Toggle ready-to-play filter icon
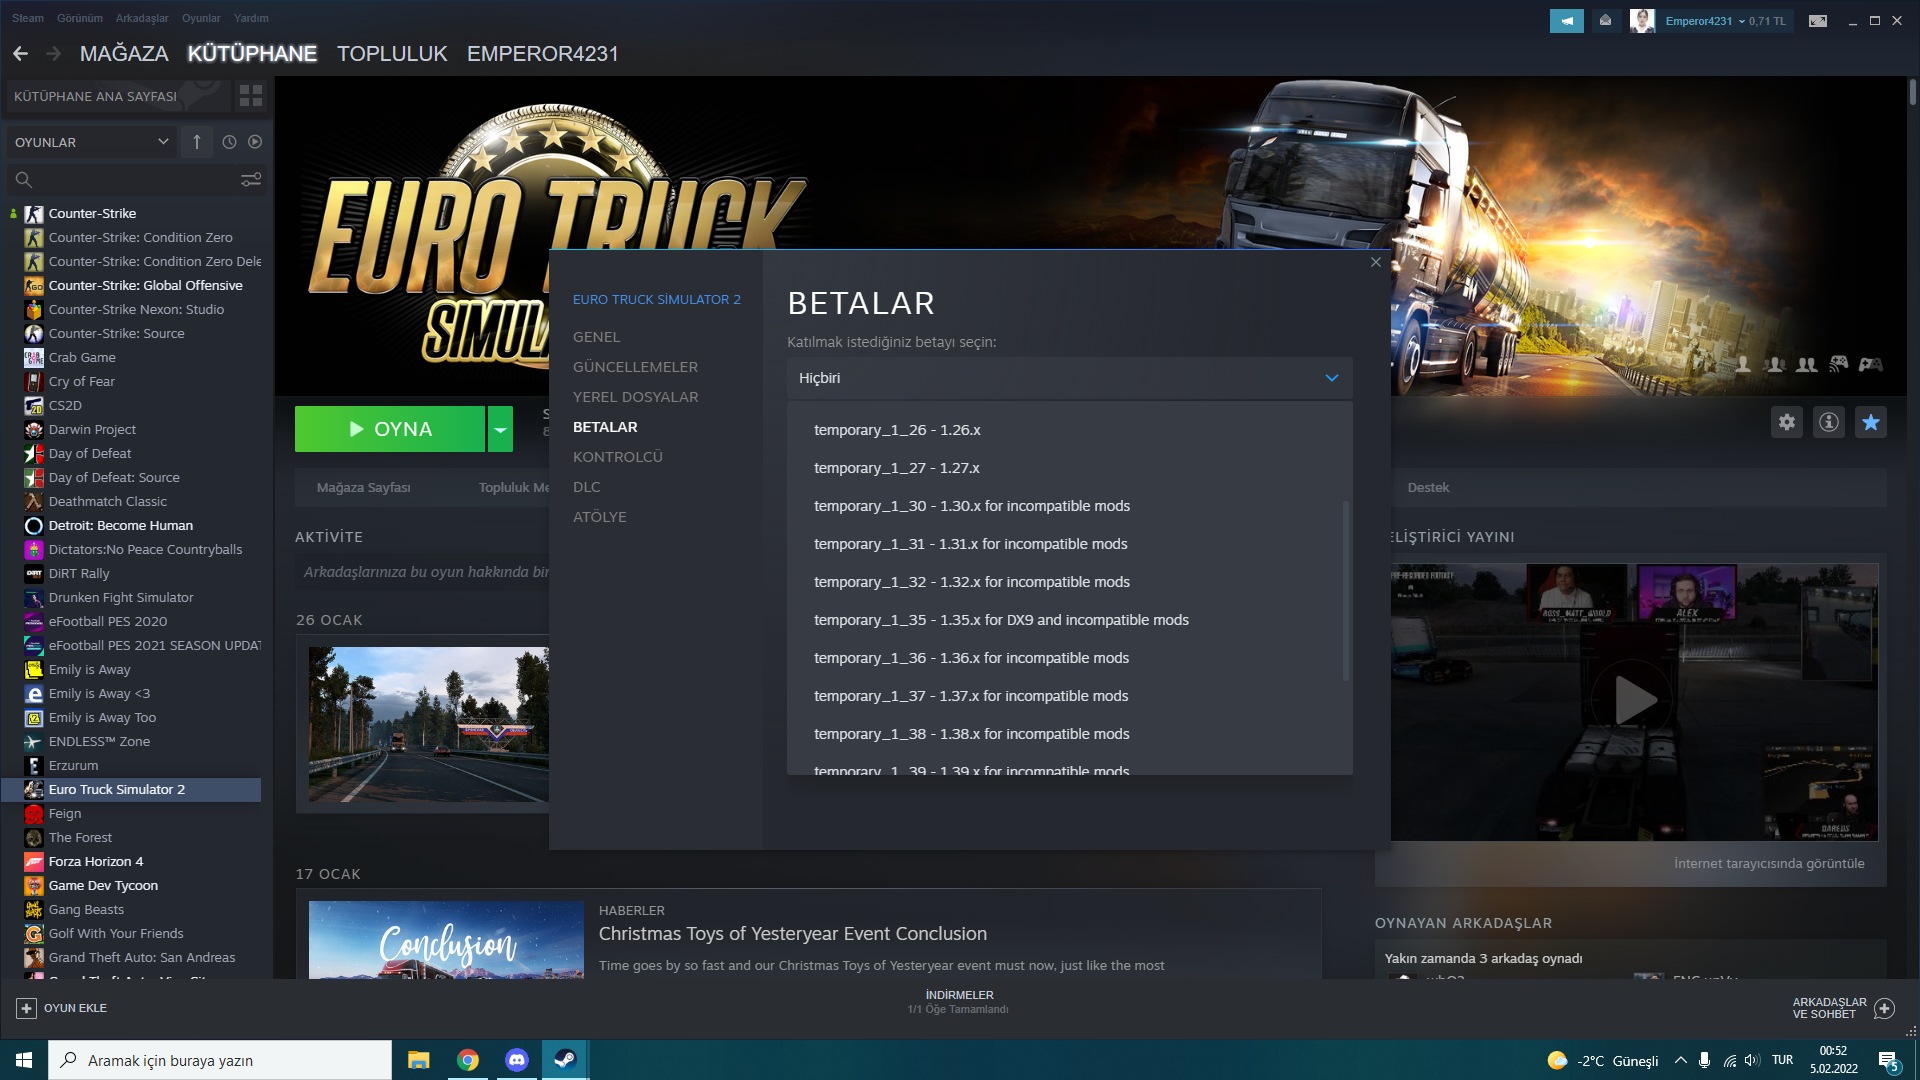Viewport: 1920px width, 1080px height. [x=255, y=142]
